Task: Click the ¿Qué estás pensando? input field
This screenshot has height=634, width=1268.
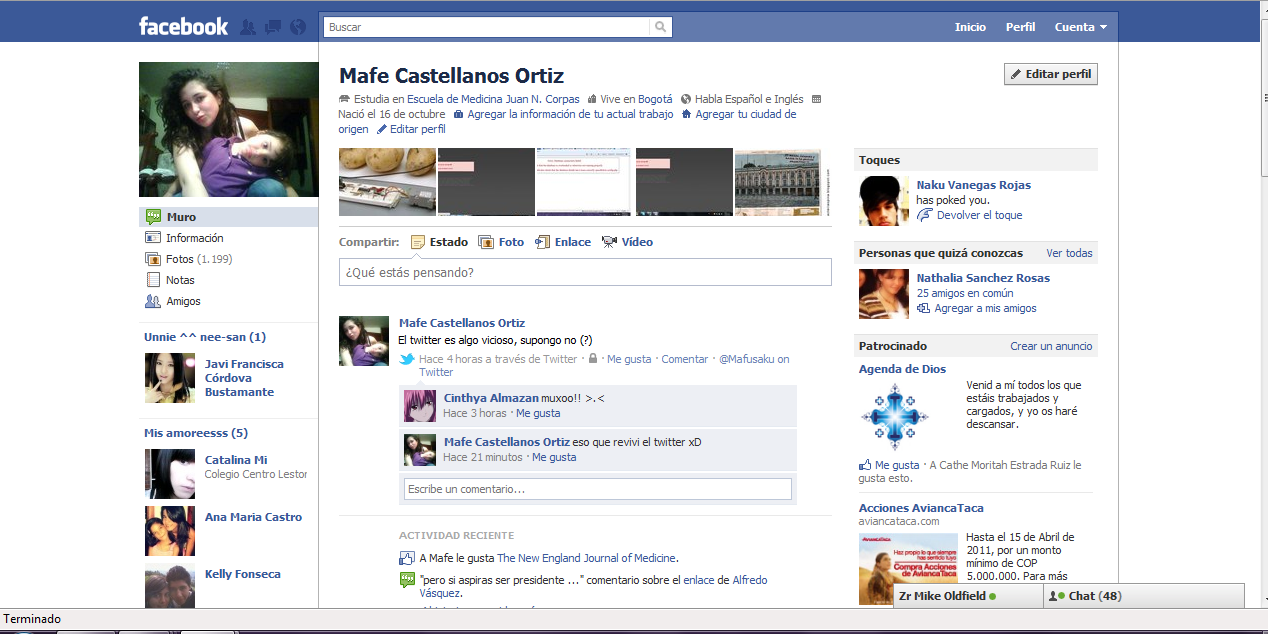Action: tap(586, 271)
